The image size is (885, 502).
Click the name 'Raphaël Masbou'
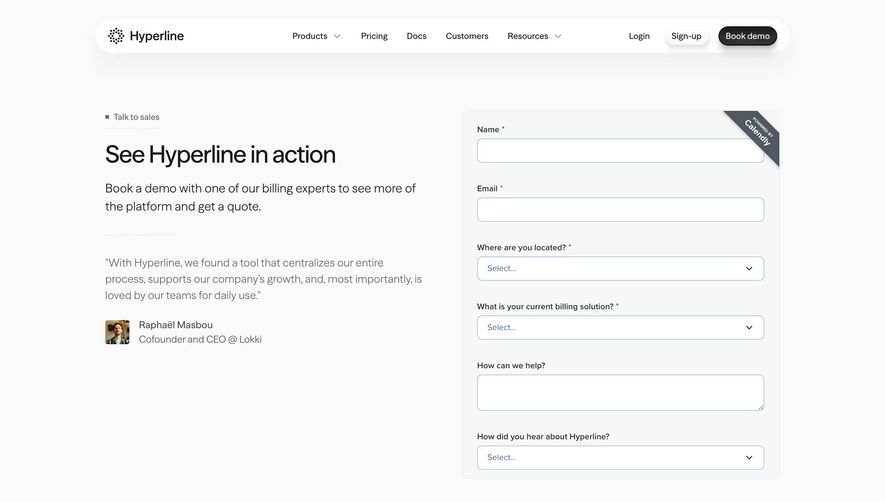[176, 325]
